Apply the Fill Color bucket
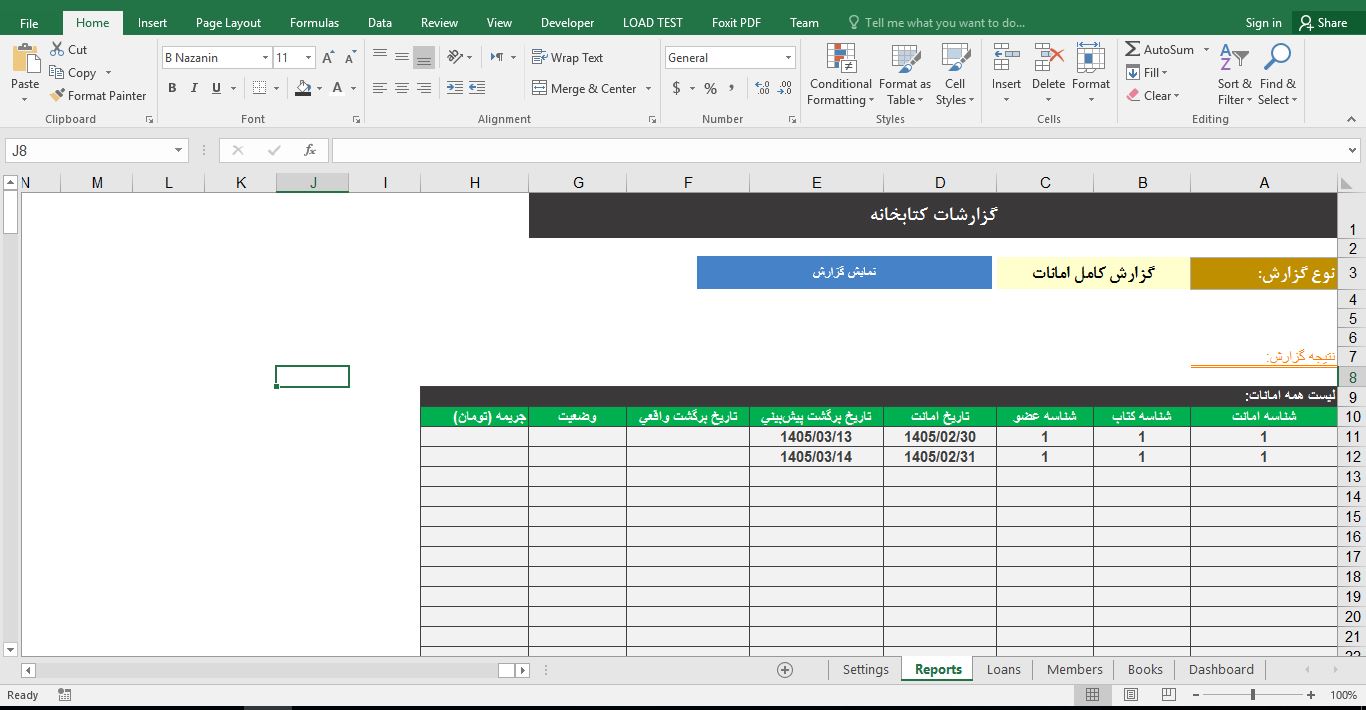 tap(303, 88)
